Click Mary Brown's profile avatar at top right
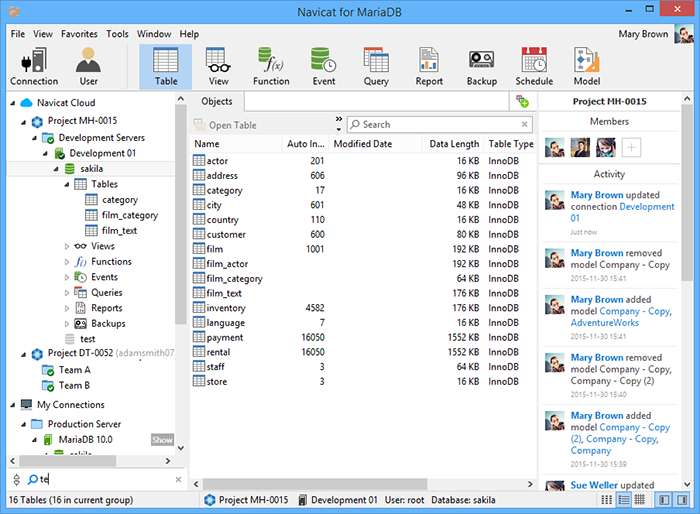The height and width of the screenshot is (514, 700). [x=683, y=34]
